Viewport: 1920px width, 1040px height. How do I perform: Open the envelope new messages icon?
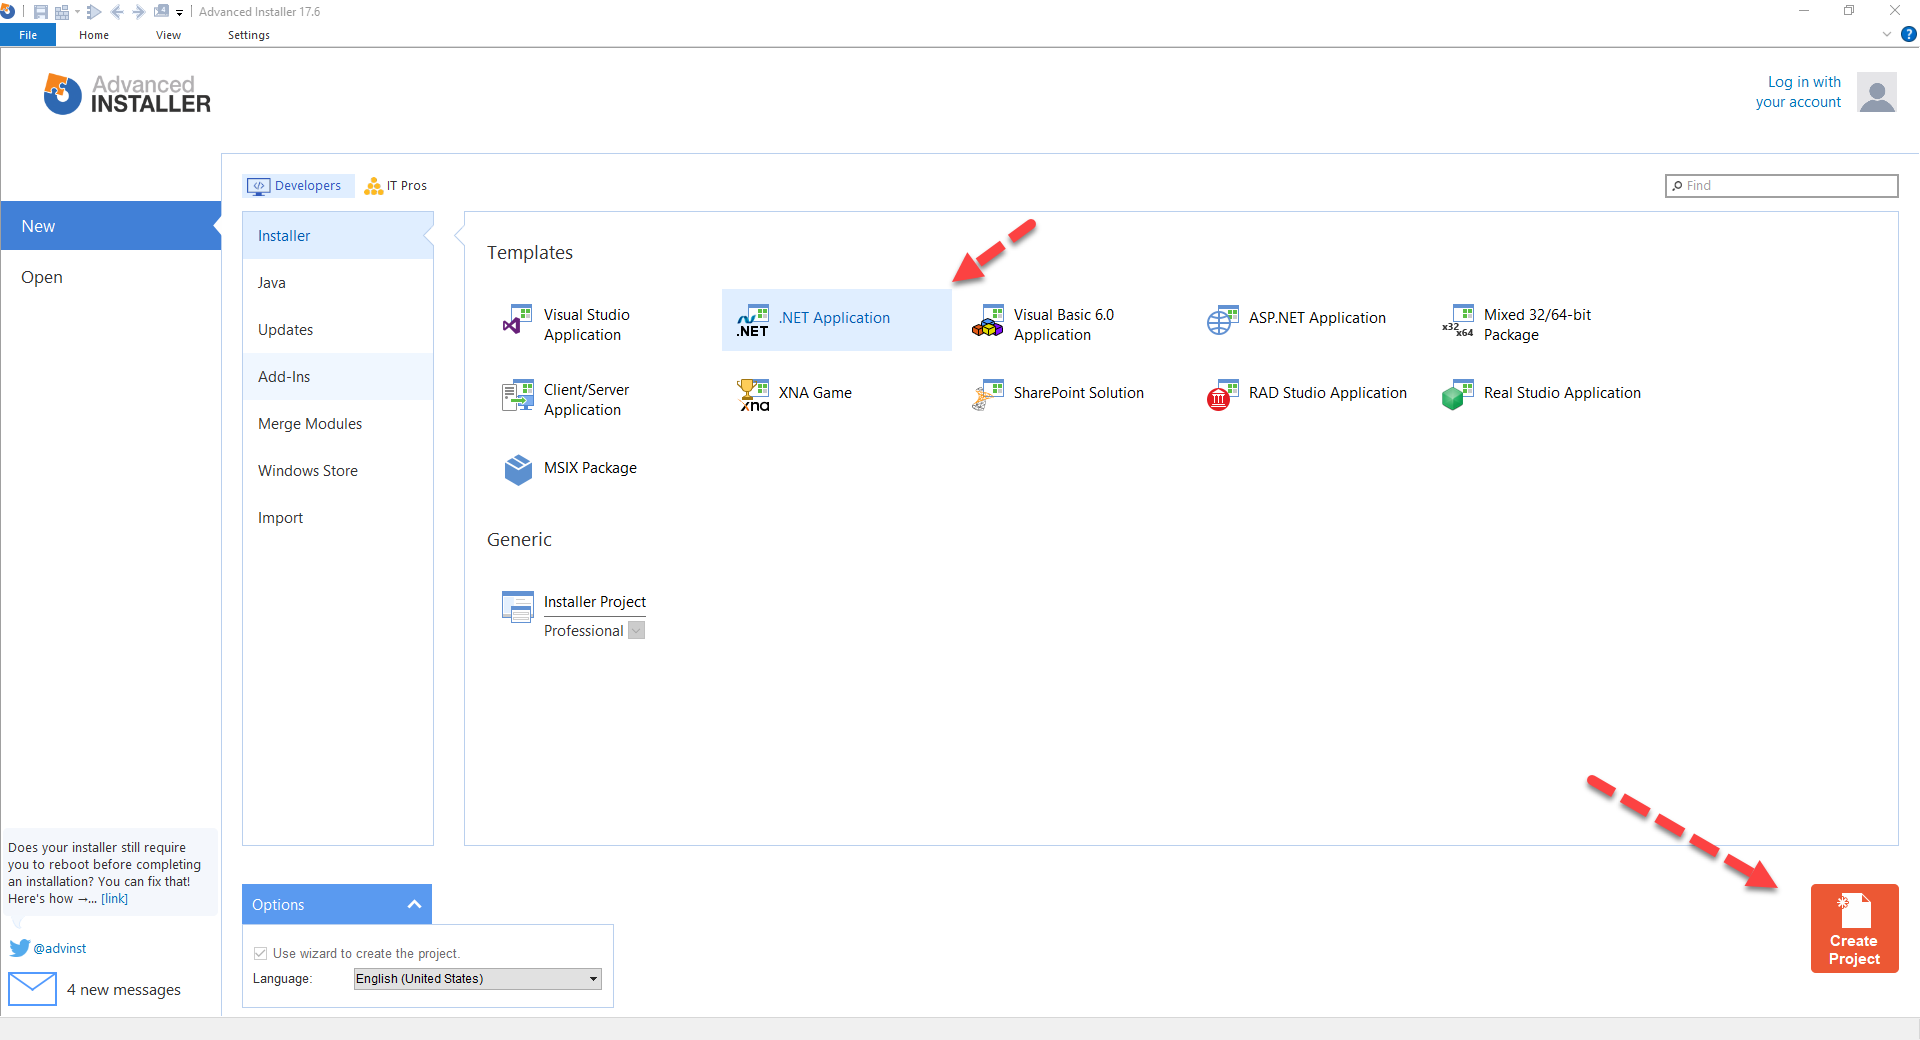pos(32,989)
